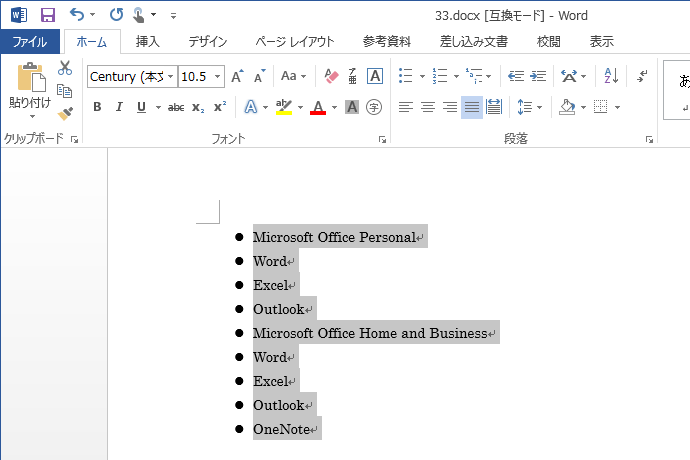Click the Redo/Repeat arrow icon
The height and width of the screenshot is (460, 690).
[x=116, y=15]
